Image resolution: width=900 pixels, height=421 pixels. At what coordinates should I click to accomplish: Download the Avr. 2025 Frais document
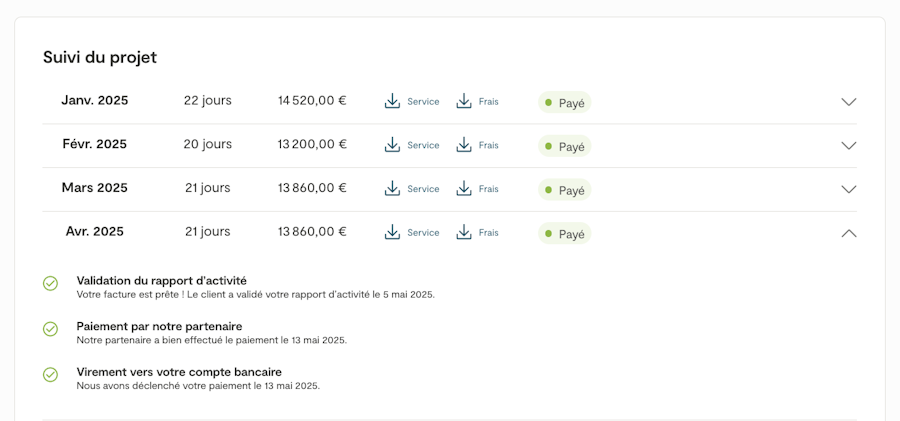click(x=477, y=232)
